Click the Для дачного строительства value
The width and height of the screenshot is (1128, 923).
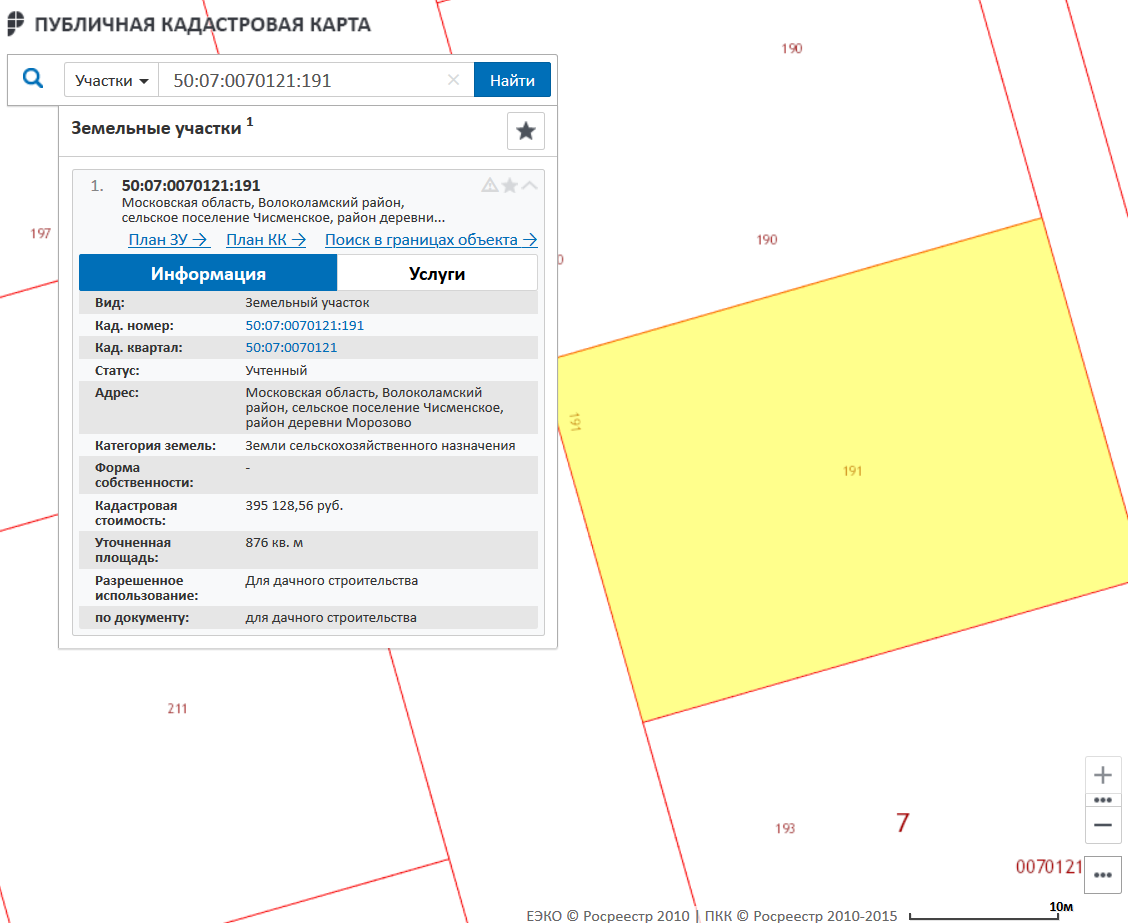tap(331, 581)
